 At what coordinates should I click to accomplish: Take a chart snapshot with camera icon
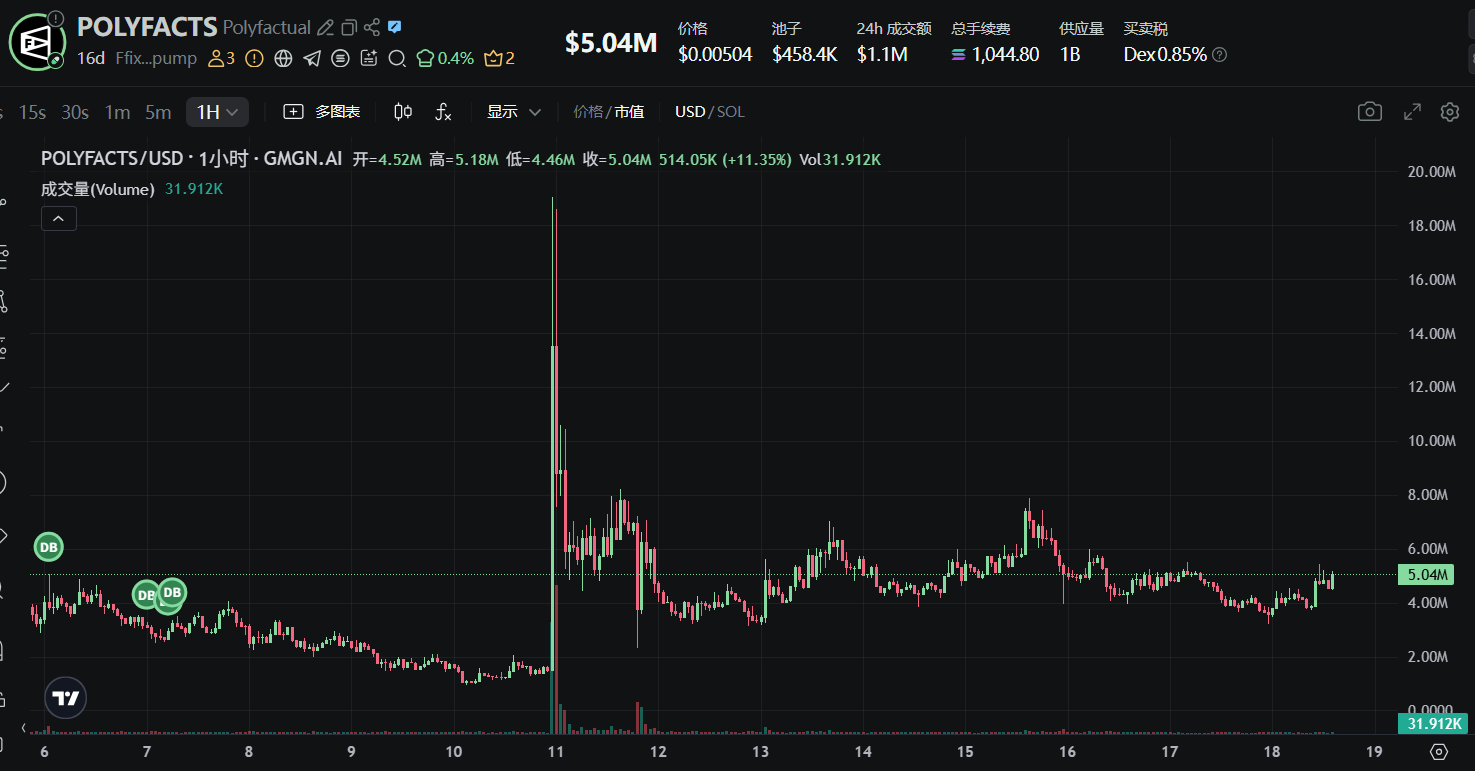click(x=1369, y=112)
